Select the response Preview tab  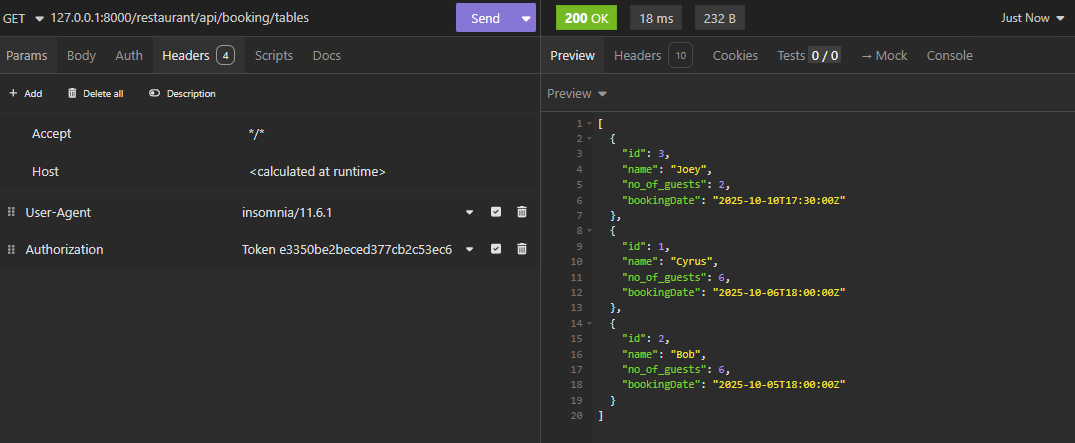point(572,56)
